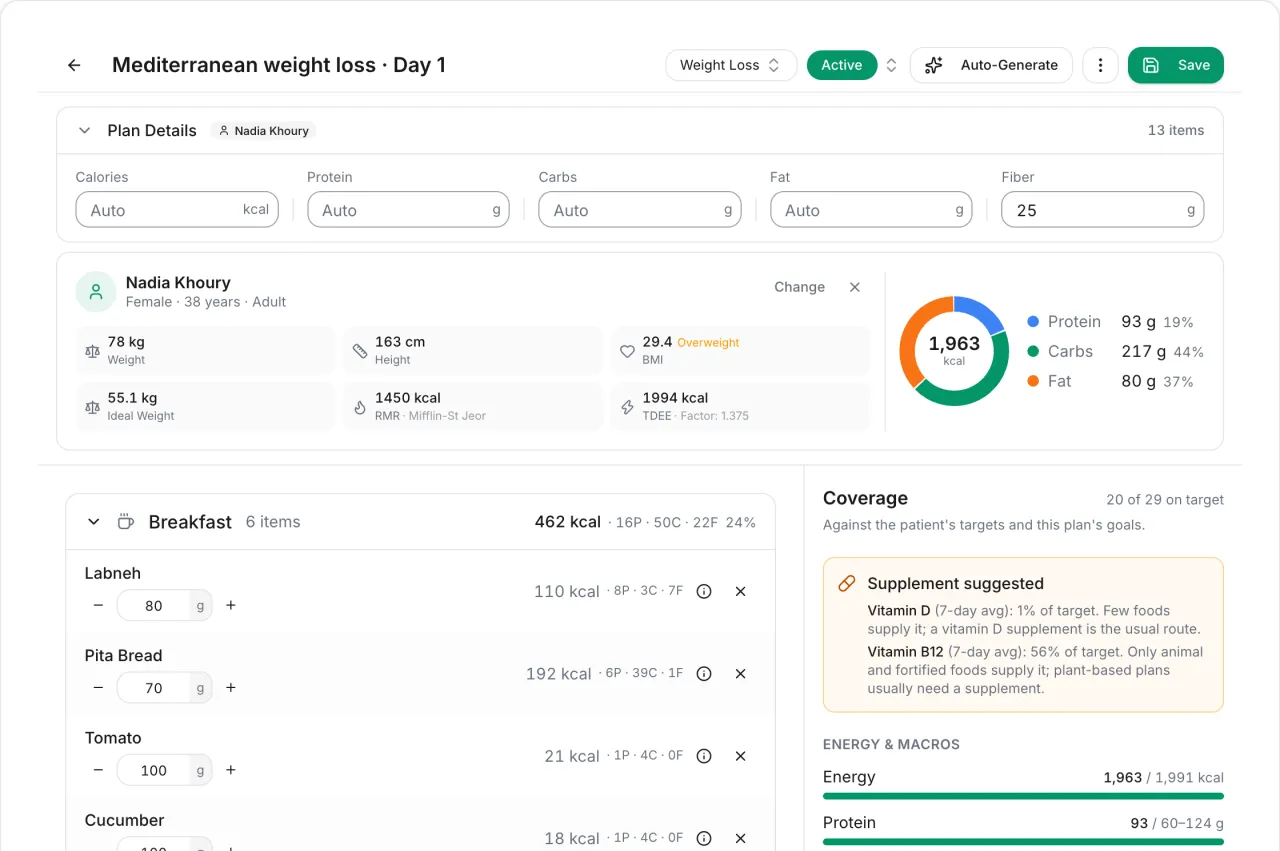Show info for Labneh
This screenshot has width=1280, height=851.
[704, 591]
